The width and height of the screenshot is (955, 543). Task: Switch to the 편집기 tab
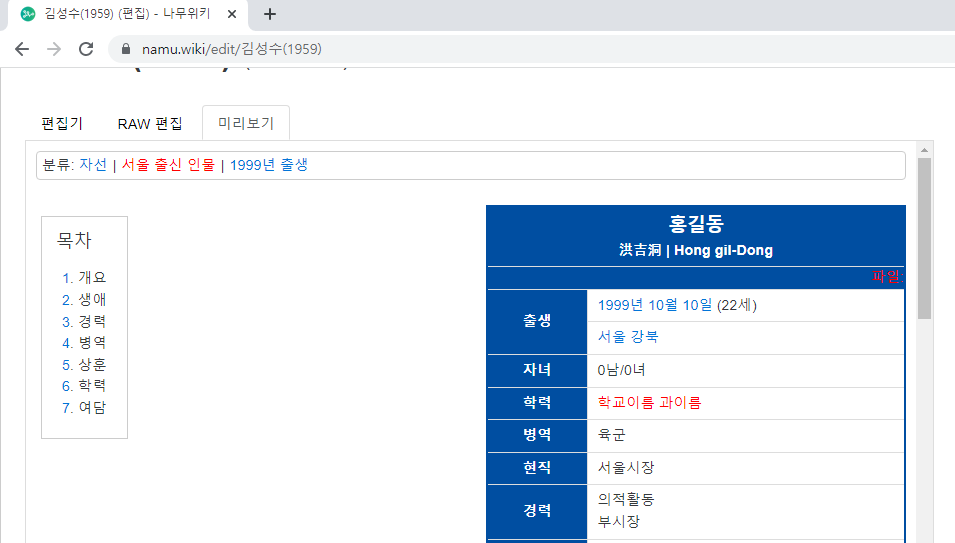[x=62, y=124]
